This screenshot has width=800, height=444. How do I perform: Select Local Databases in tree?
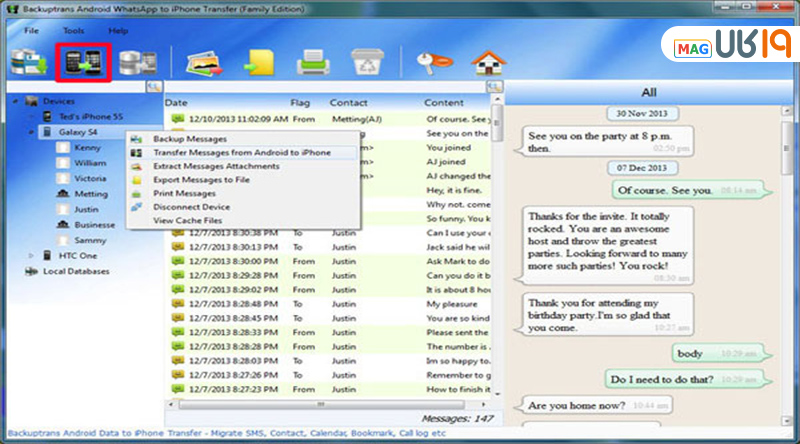coord(76,272)
